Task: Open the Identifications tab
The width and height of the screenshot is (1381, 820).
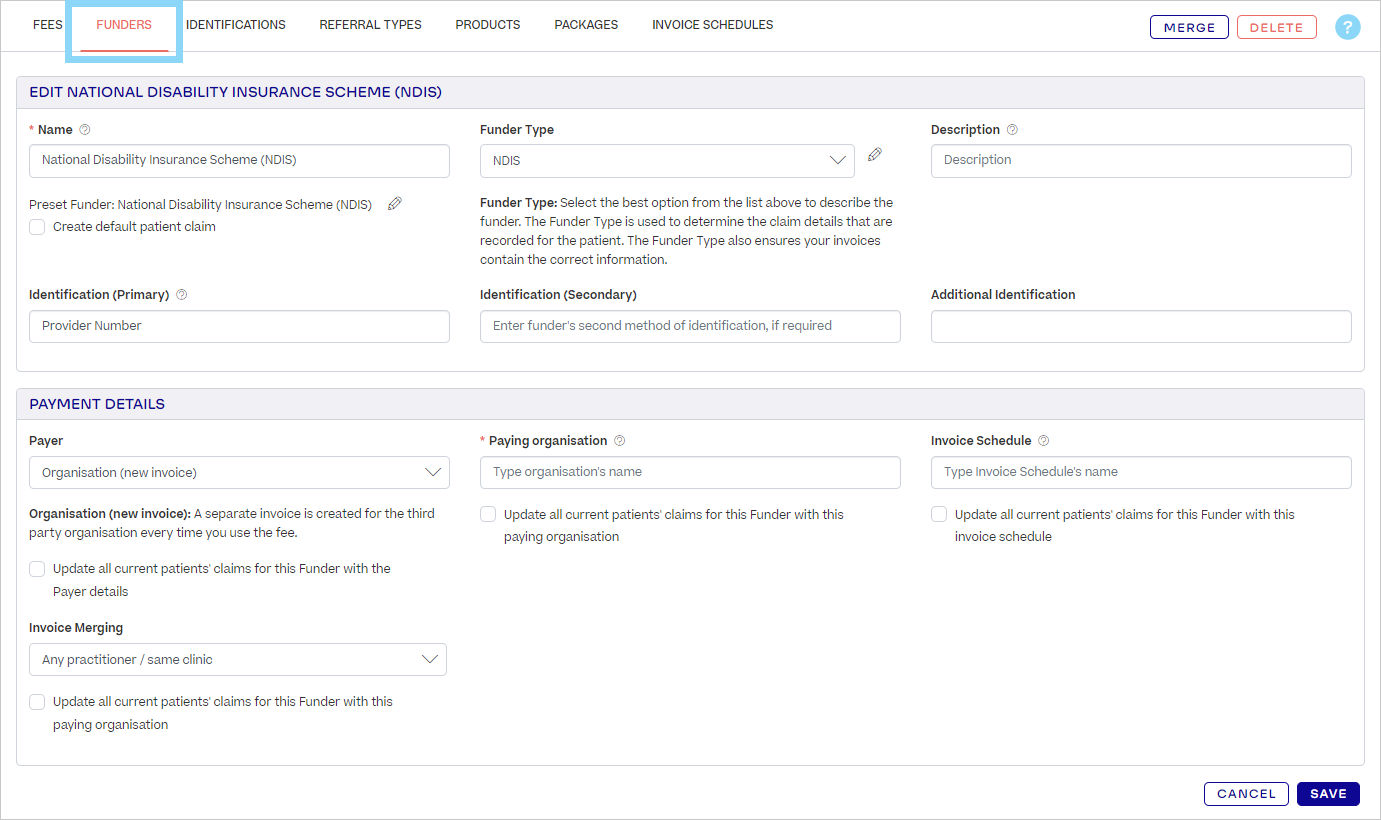Action: coord(236,25)
